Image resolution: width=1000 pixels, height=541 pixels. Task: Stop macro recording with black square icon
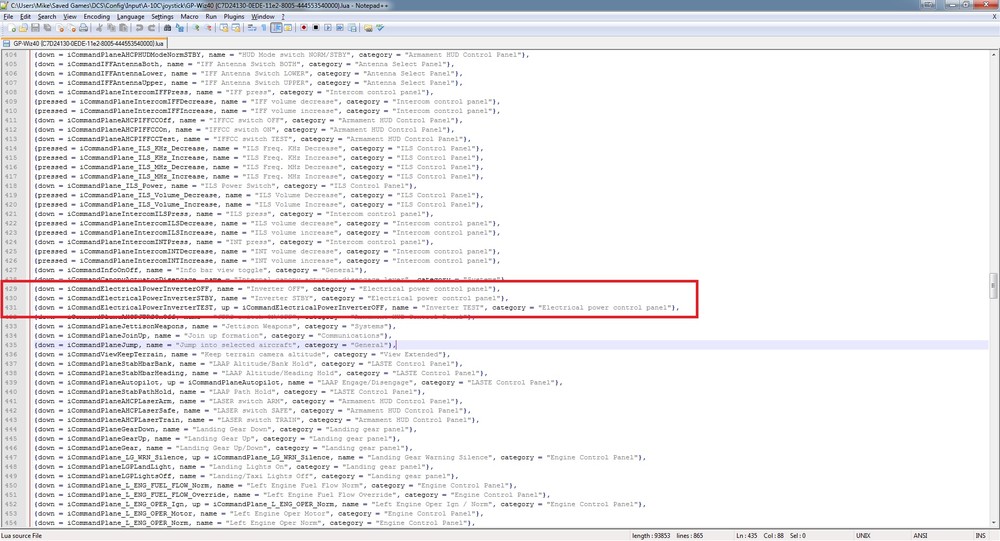316,28
